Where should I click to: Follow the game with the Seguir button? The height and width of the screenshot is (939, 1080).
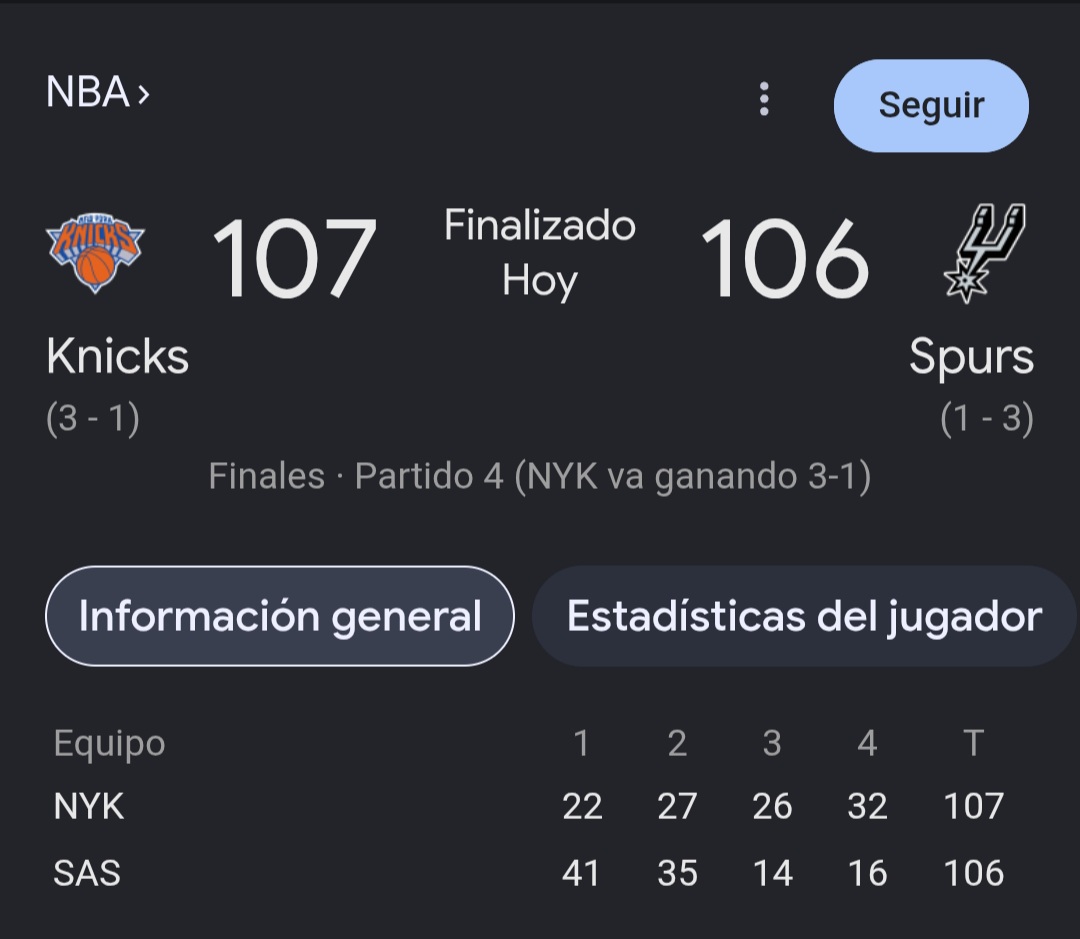931,105
